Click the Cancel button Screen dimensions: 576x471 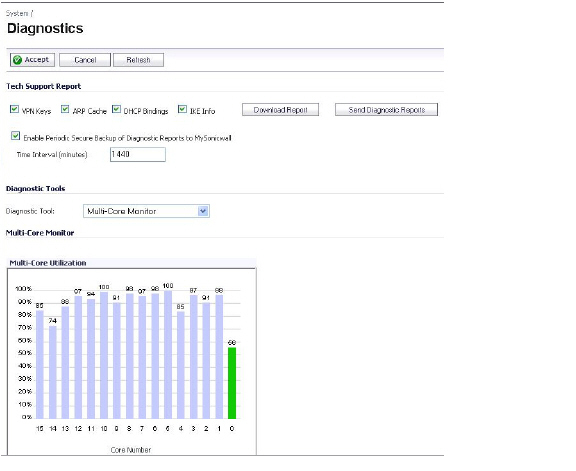coord(85,60)
